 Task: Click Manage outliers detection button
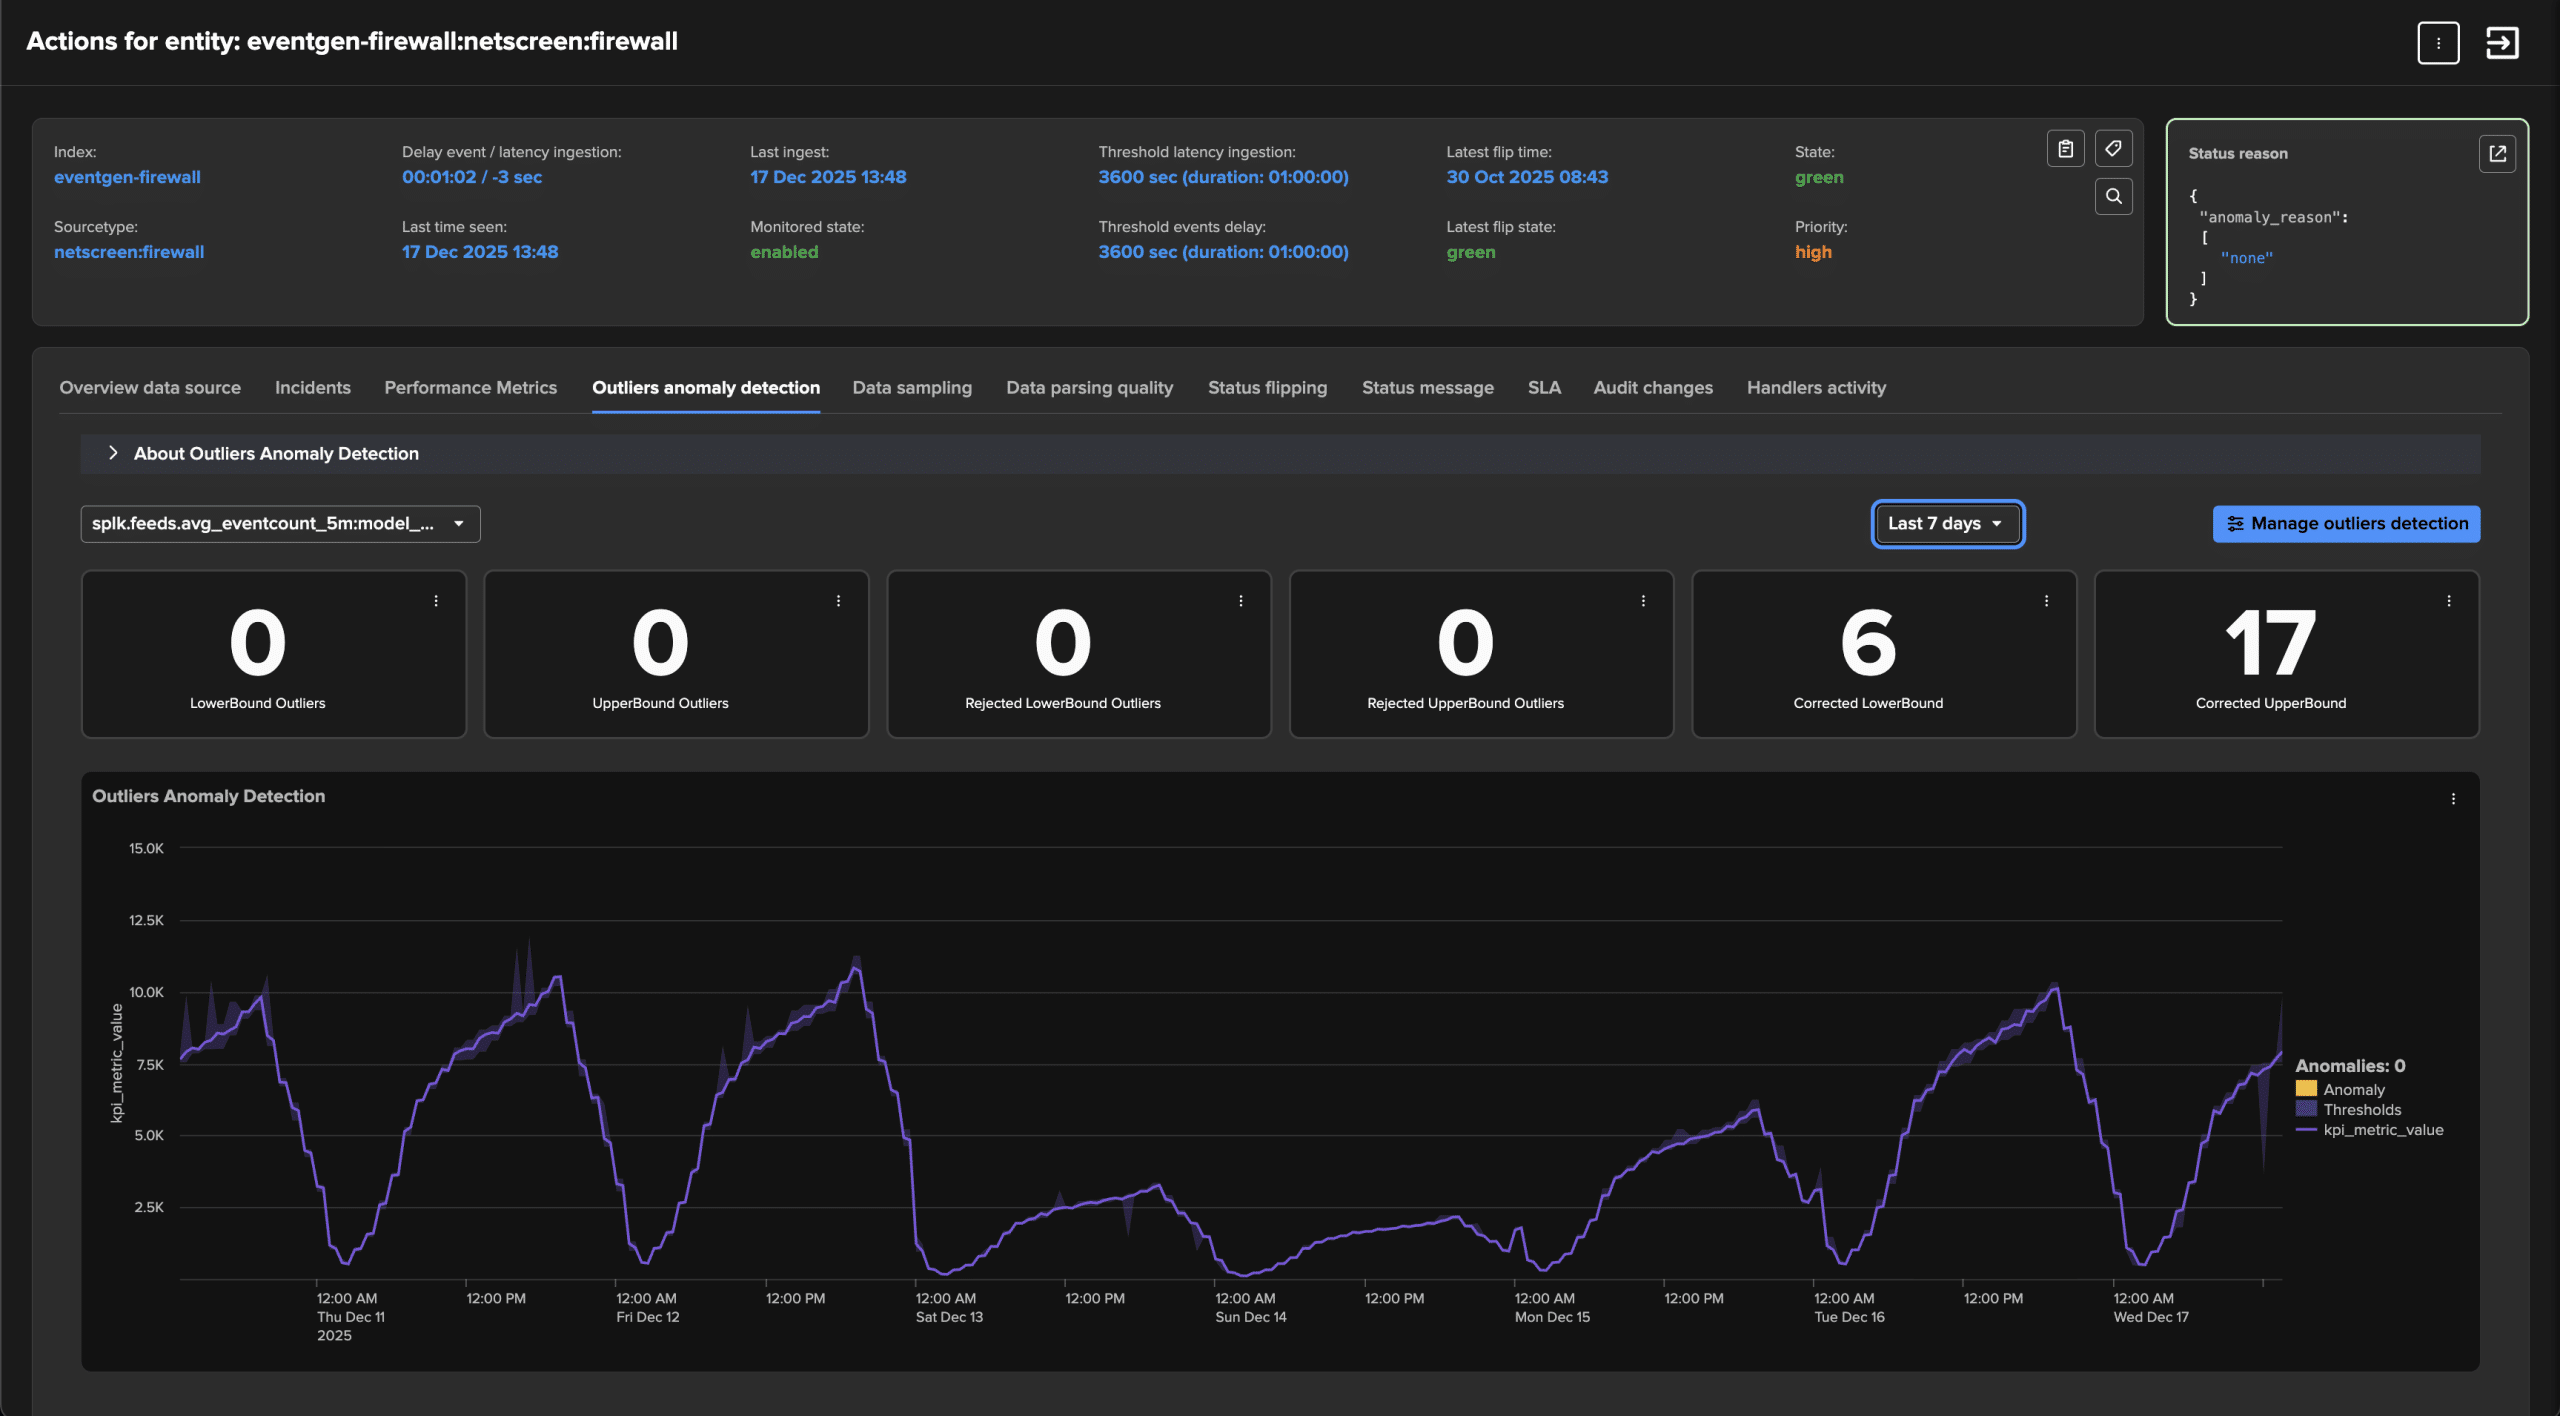point(2345,524)
